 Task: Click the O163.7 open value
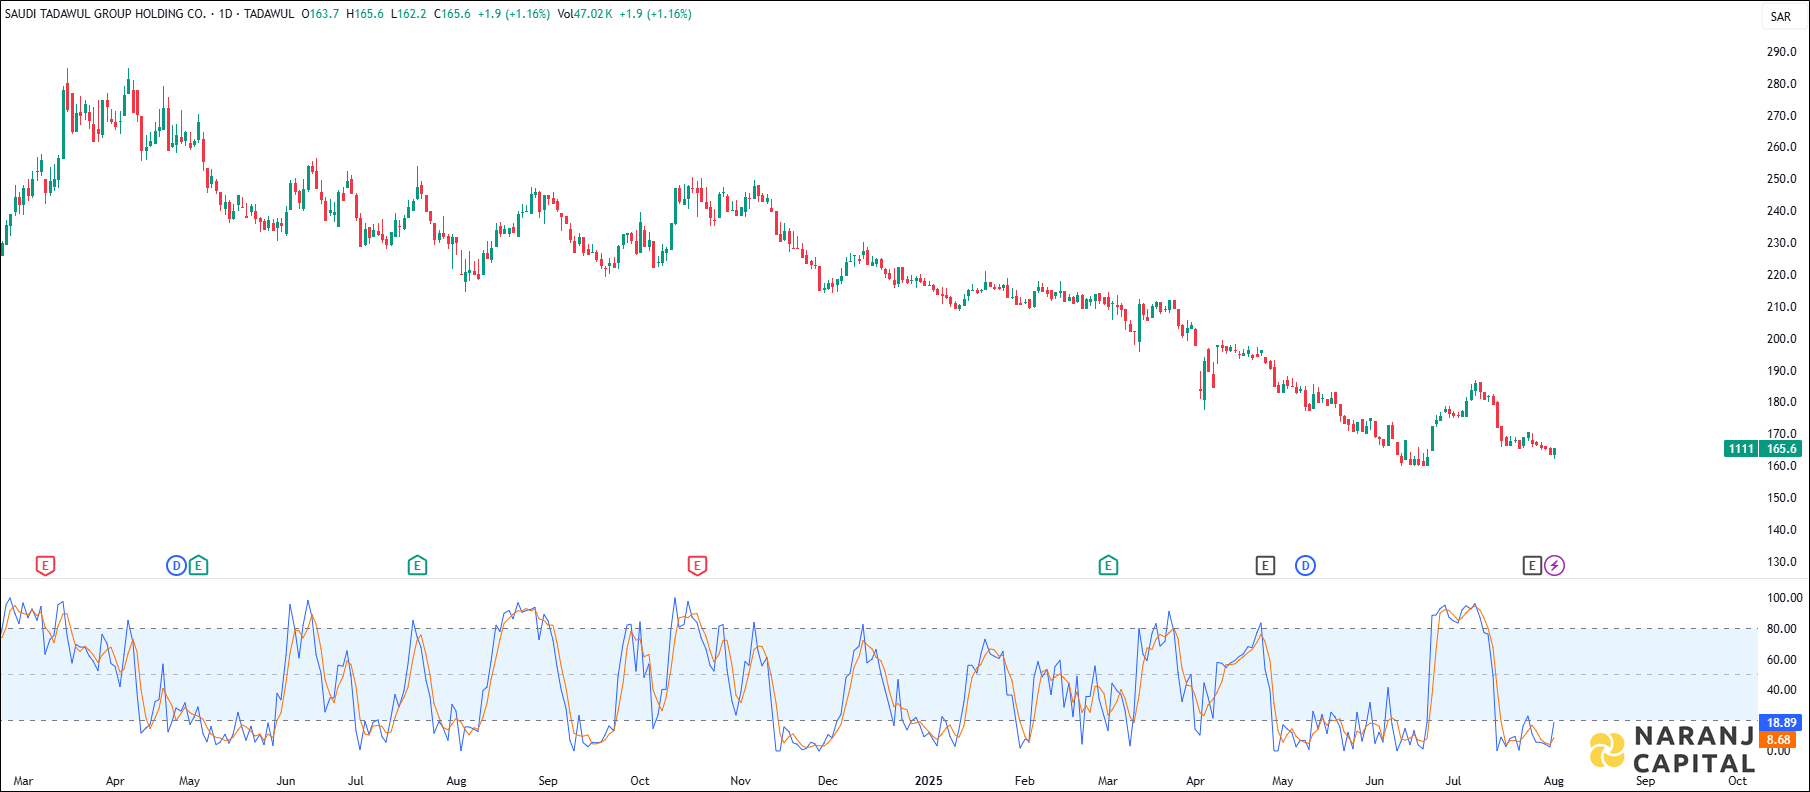click(x=320, y=14)
